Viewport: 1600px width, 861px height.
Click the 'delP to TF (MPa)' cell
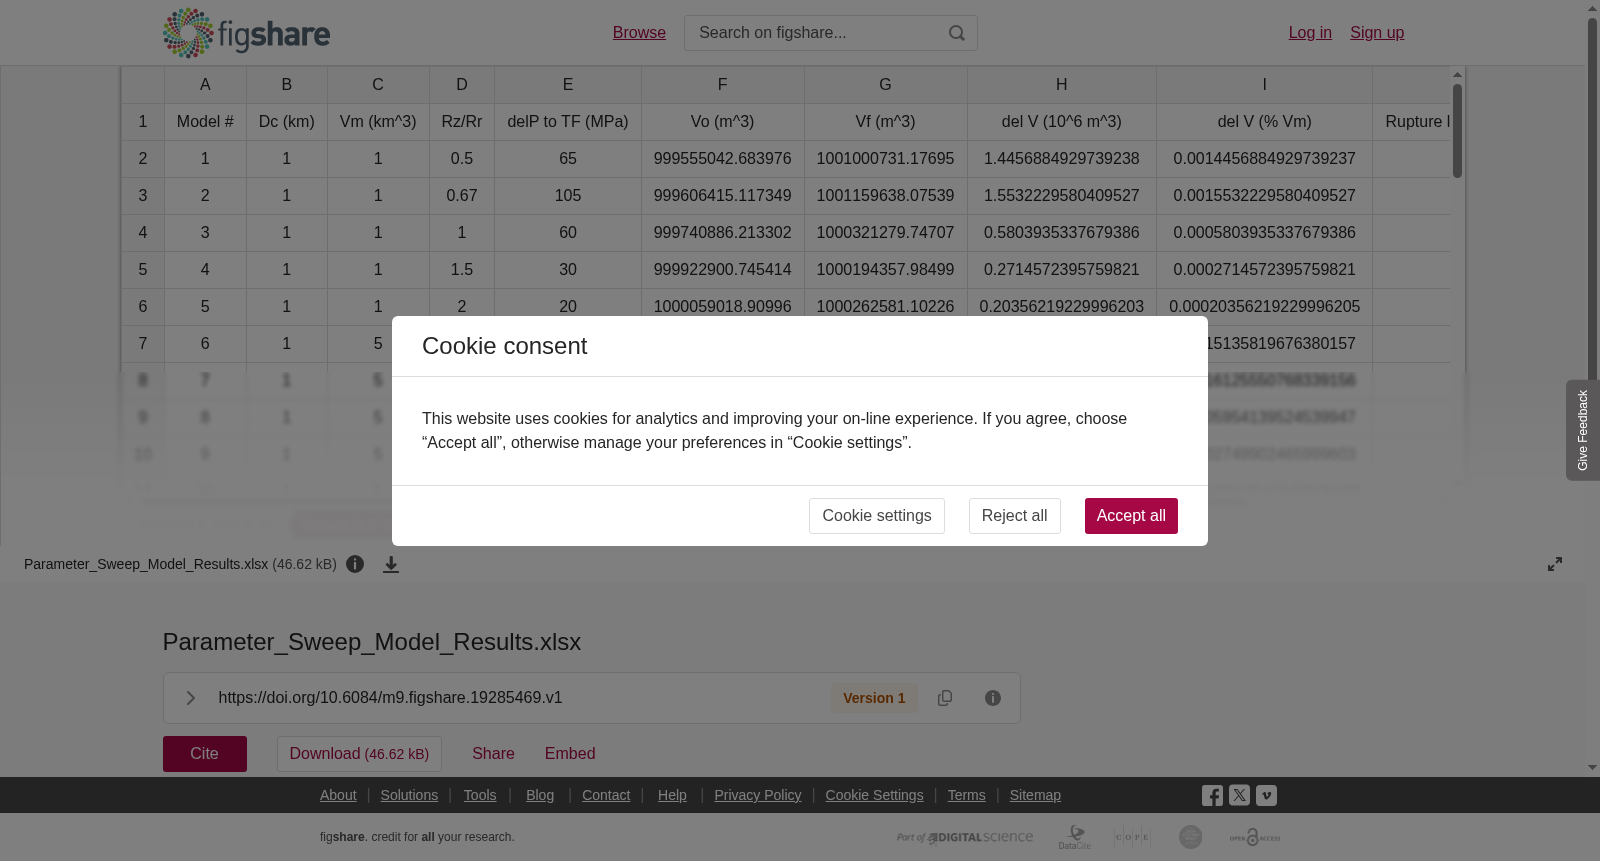click(x=568, y=122)
